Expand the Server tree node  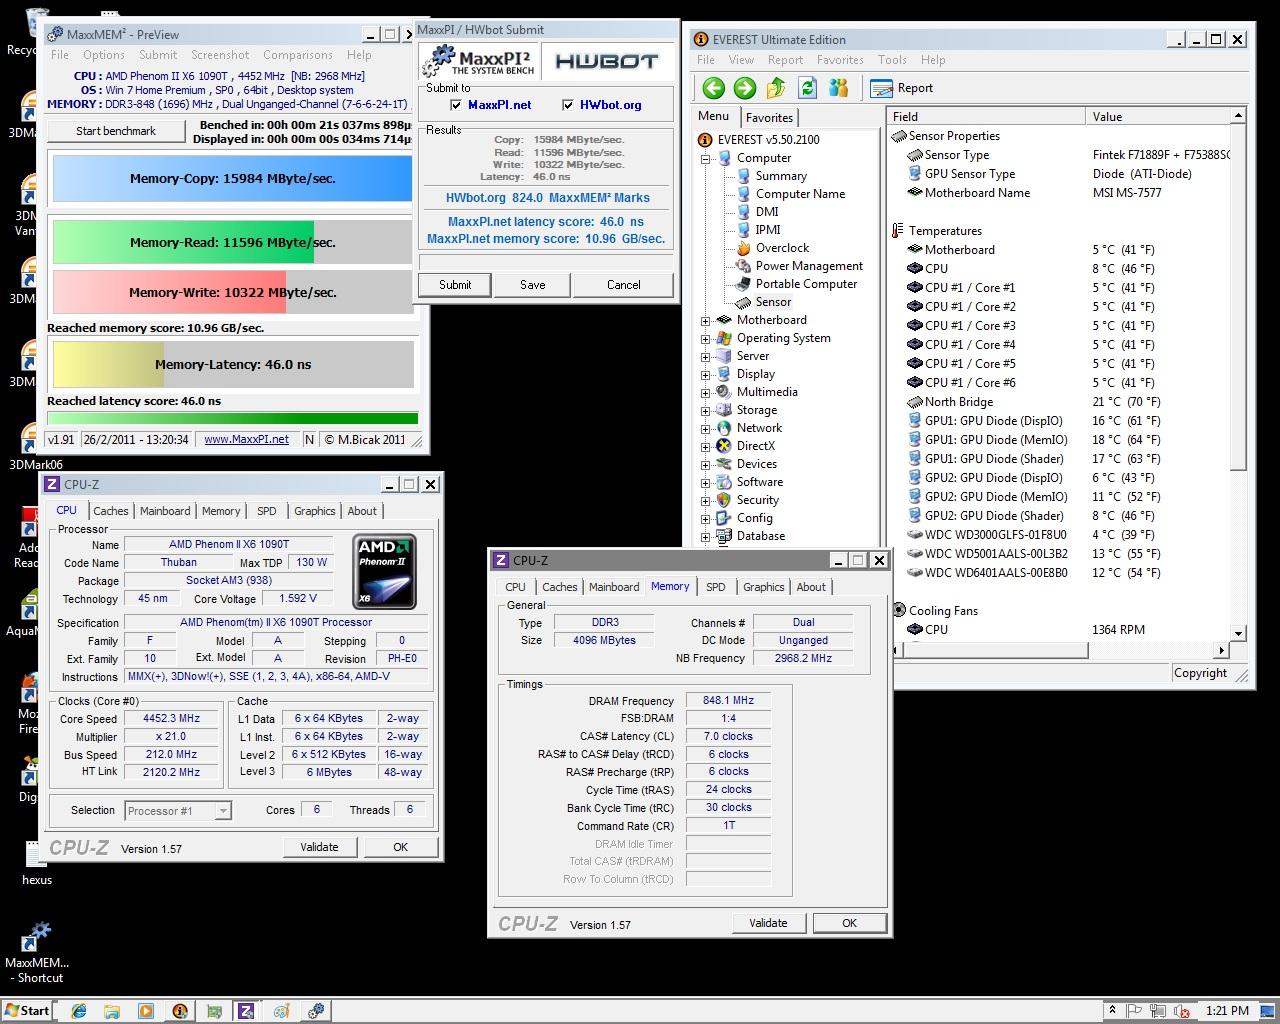(705, 356)
